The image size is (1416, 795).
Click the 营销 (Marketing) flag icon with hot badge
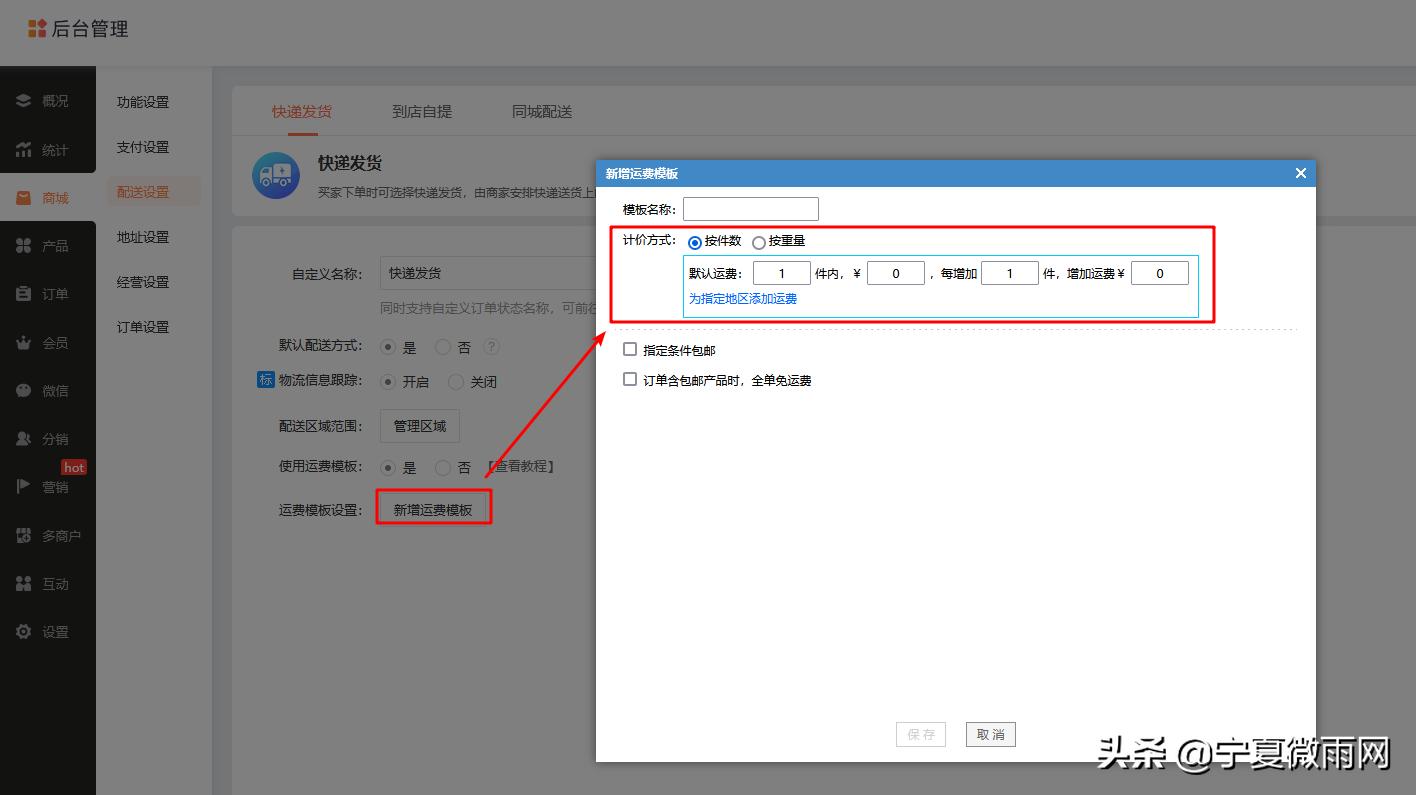tap(23, 487)
